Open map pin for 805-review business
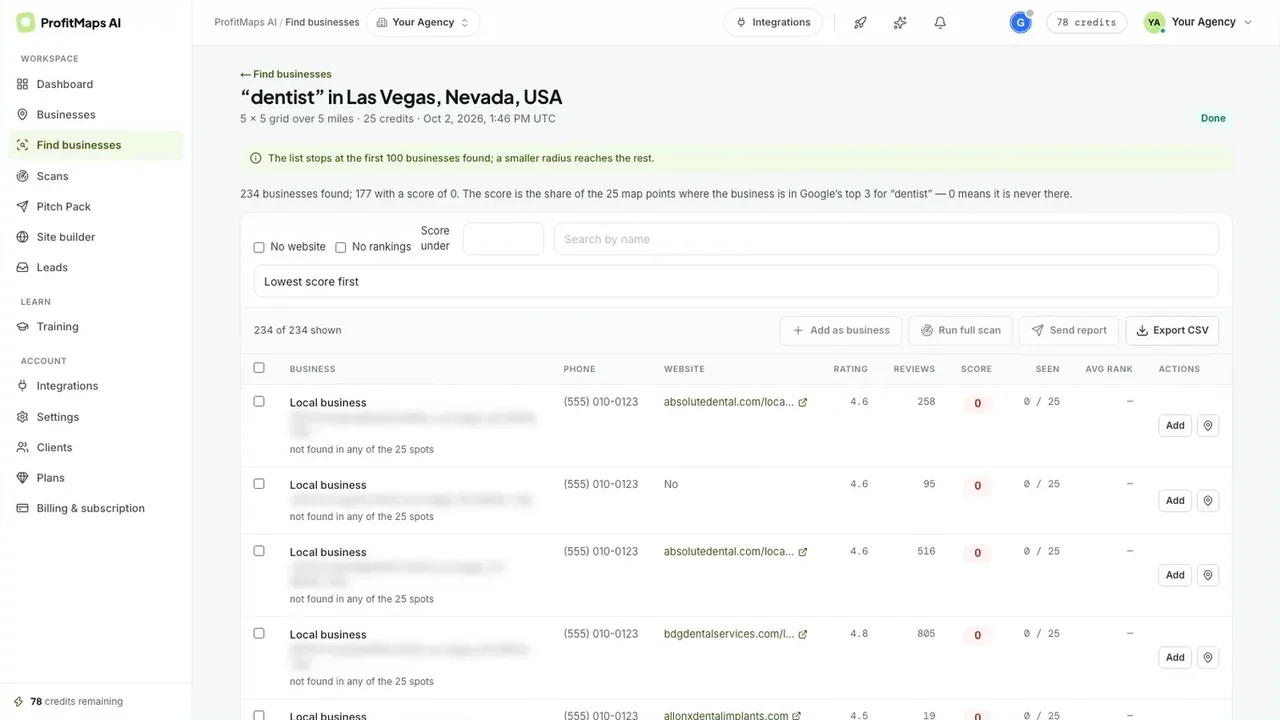The width and height of the screenshot is (1280, 720). coord(1208,657)
